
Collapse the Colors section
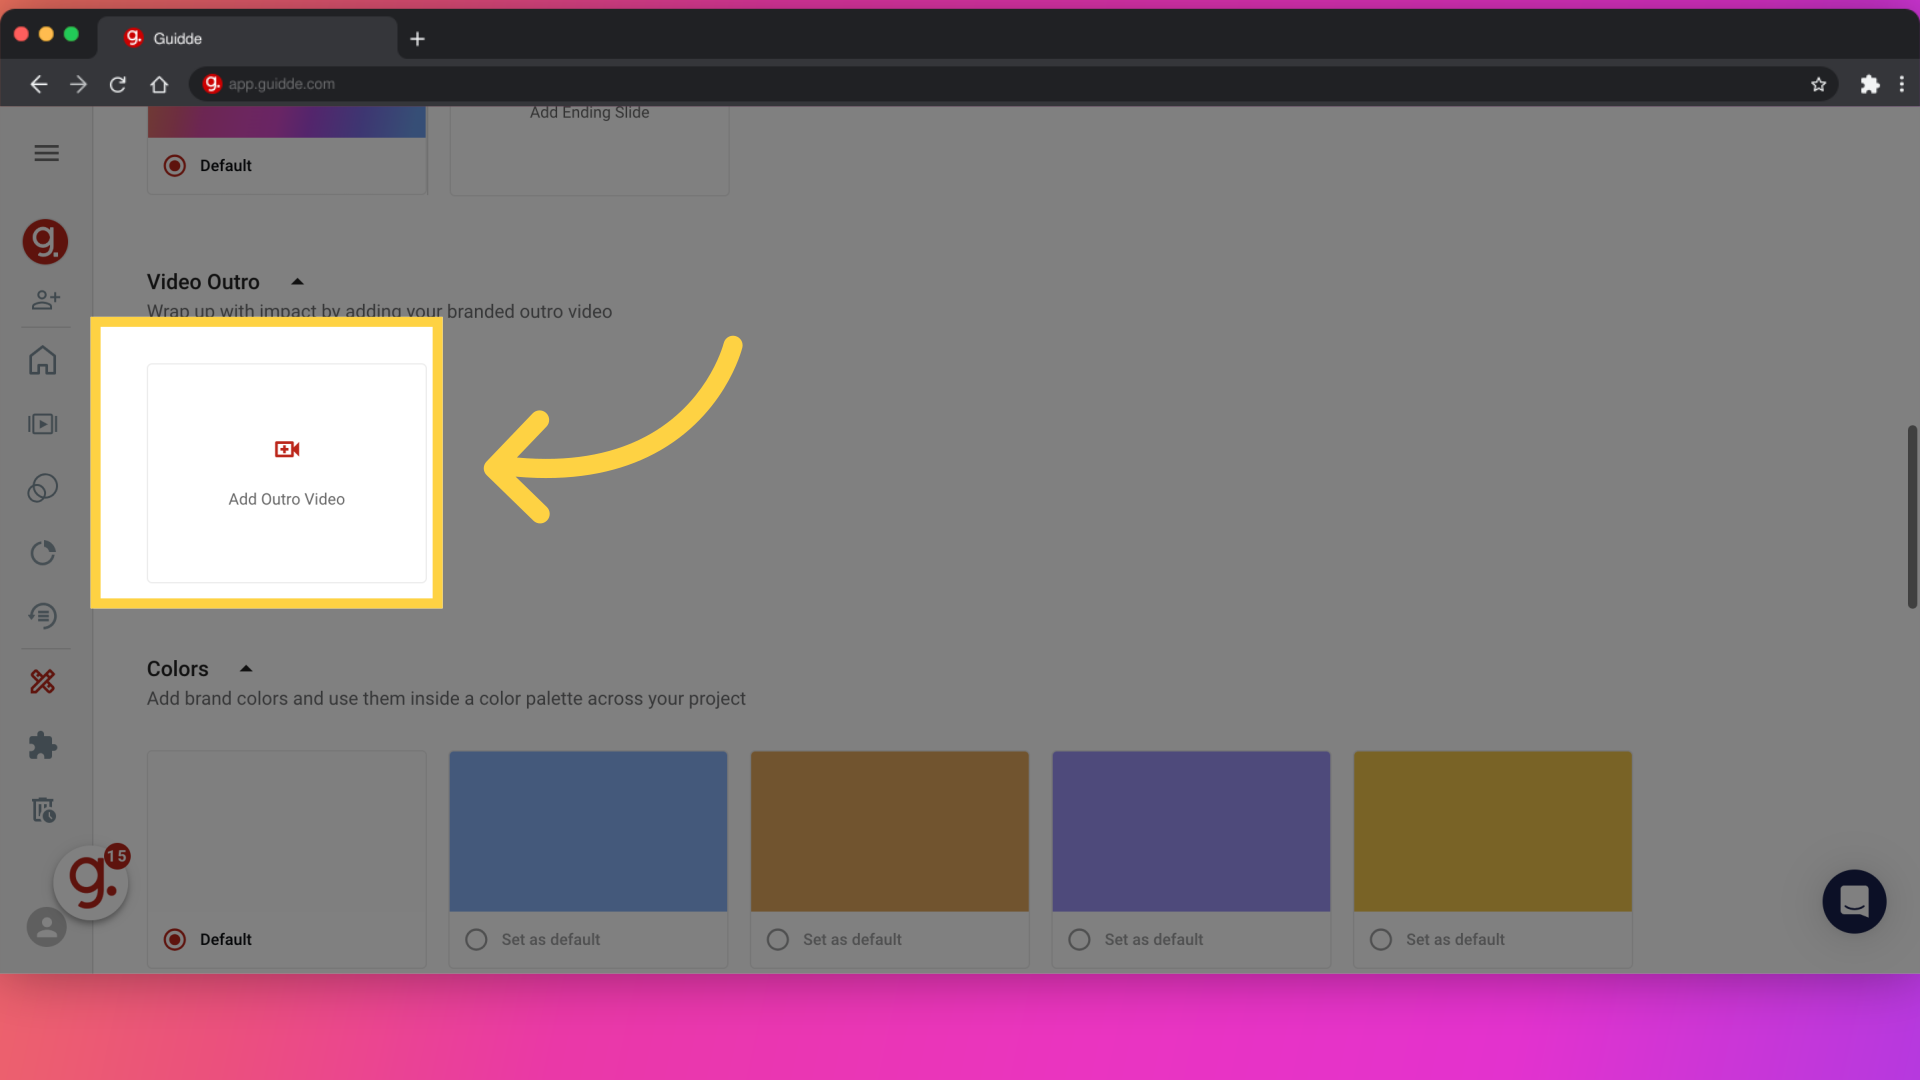click(x=246, y=669)
